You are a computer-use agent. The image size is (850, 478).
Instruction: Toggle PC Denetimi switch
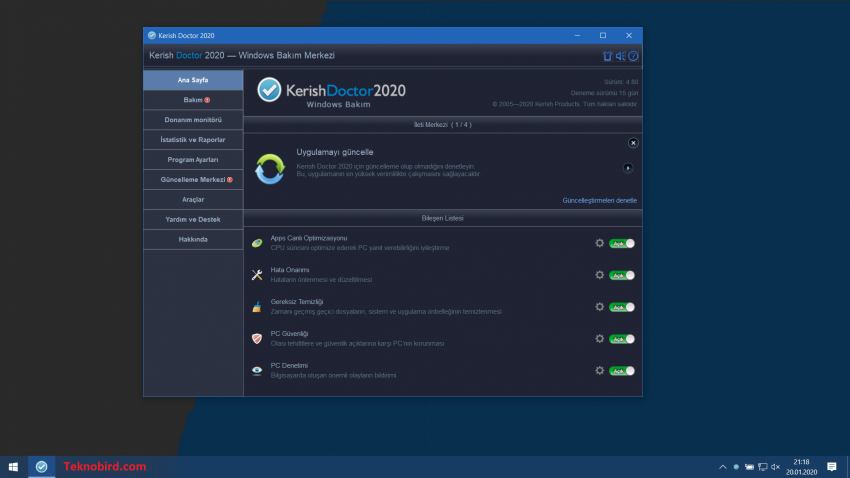pyautogui.click(x=622, y=371)
